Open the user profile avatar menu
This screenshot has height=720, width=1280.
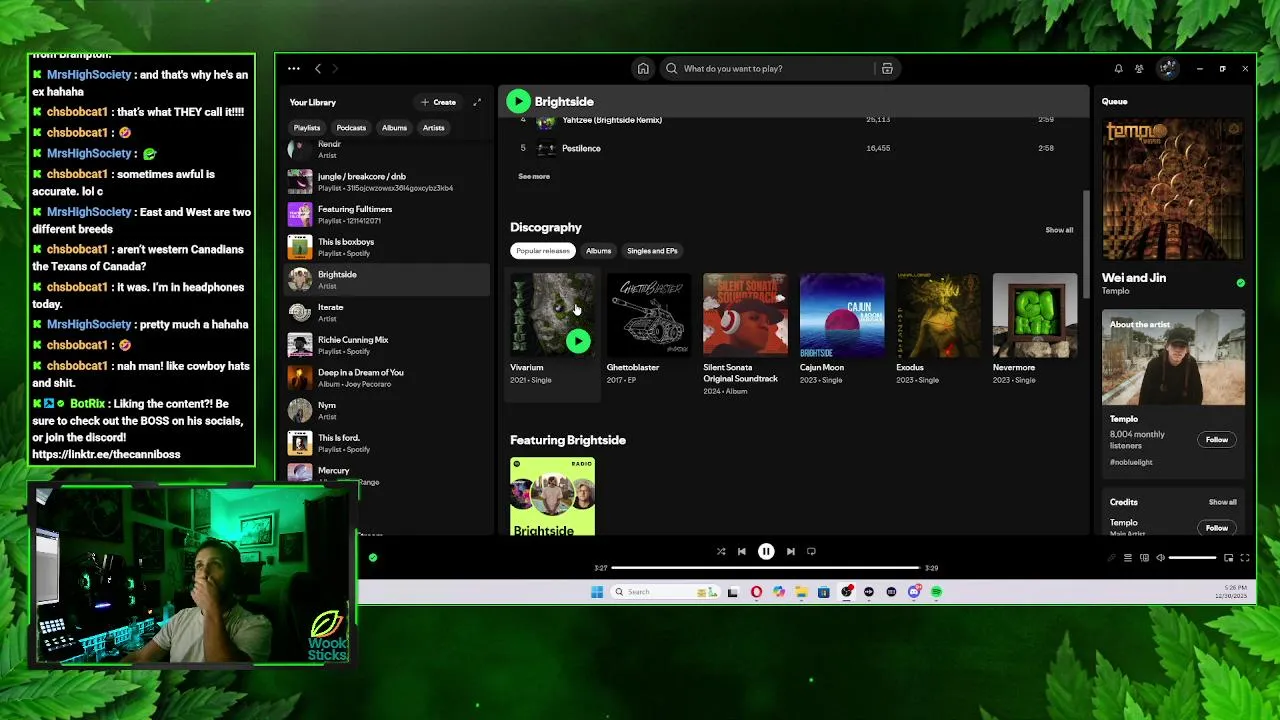click(1168, 69)
